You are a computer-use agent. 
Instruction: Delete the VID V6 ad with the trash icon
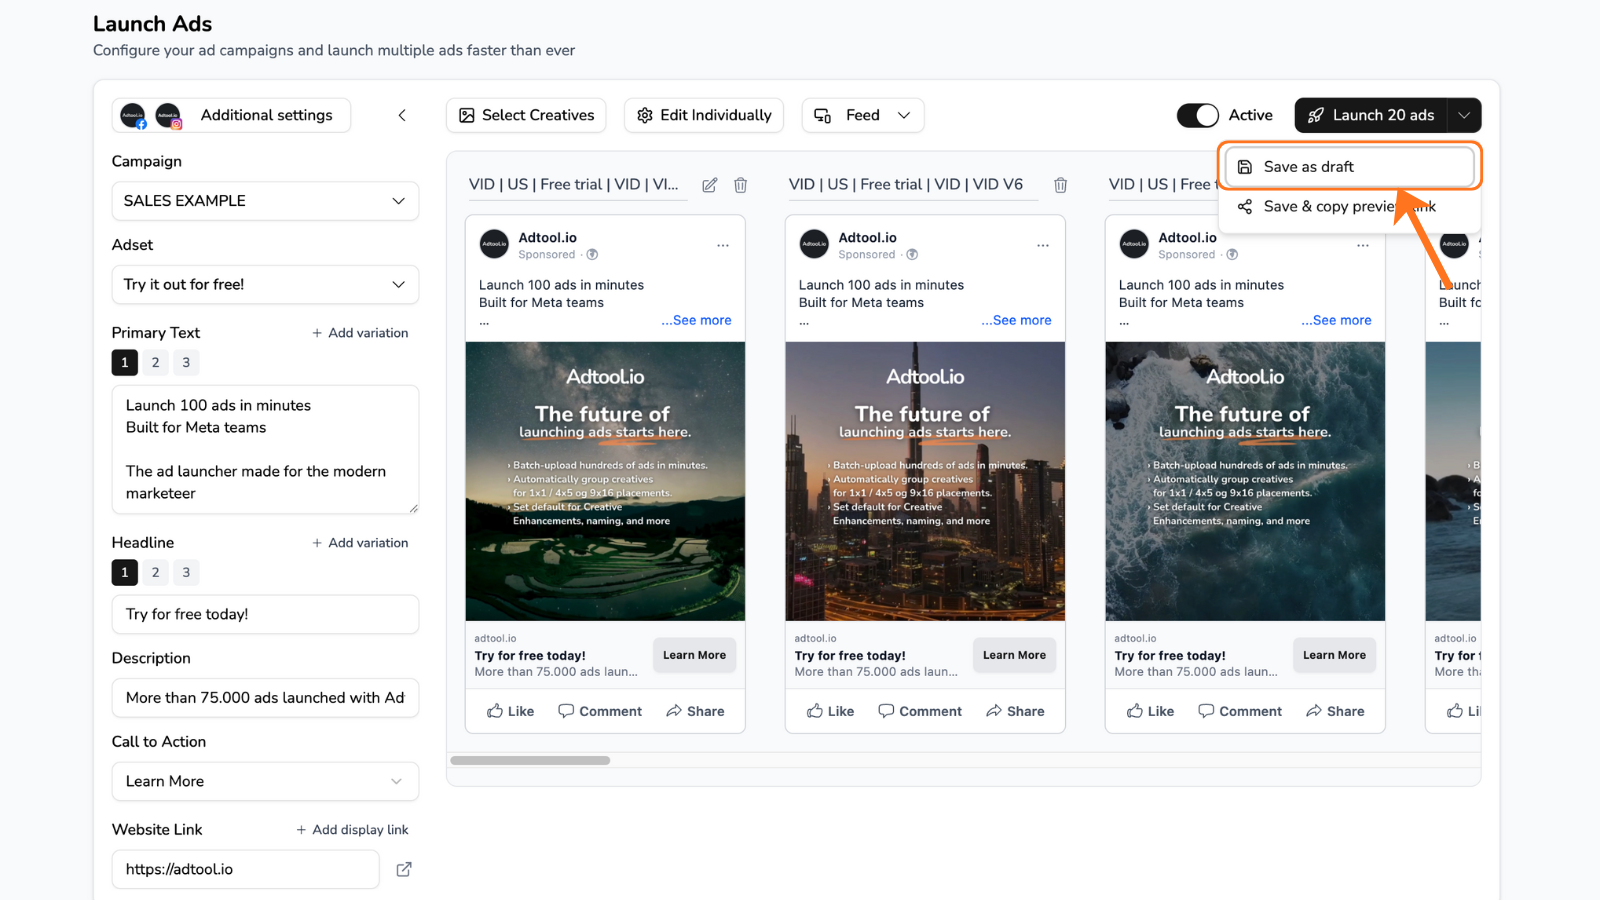tap(1061, 185)
